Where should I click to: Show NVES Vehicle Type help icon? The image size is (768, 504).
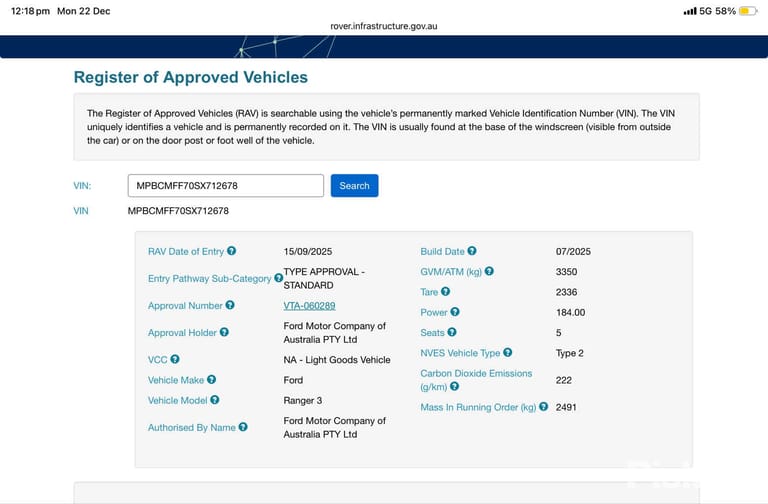click(507, 352)
